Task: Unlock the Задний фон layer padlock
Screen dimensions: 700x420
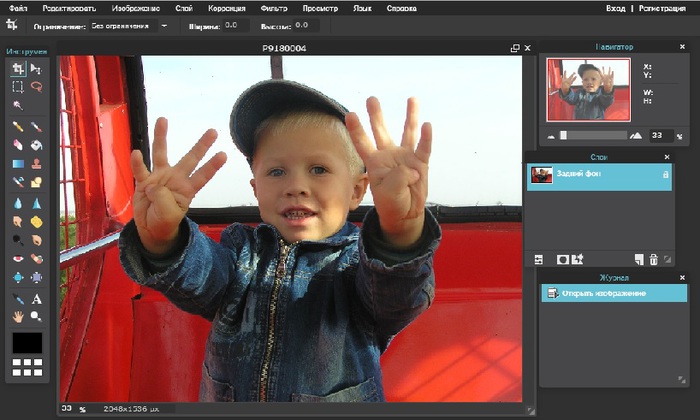Action: point(665,175)
